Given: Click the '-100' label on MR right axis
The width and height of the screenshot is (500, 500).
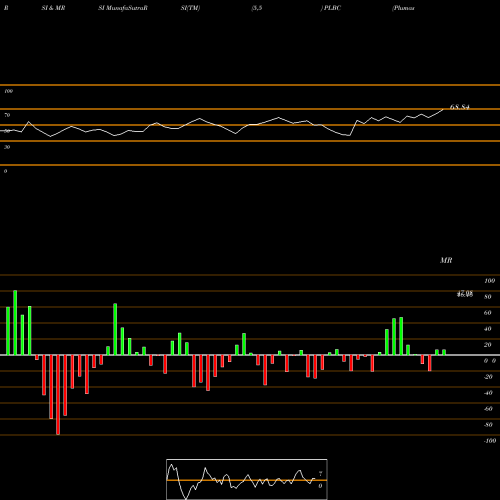Looking at the screenshot, I should click(x=490, y=441).
